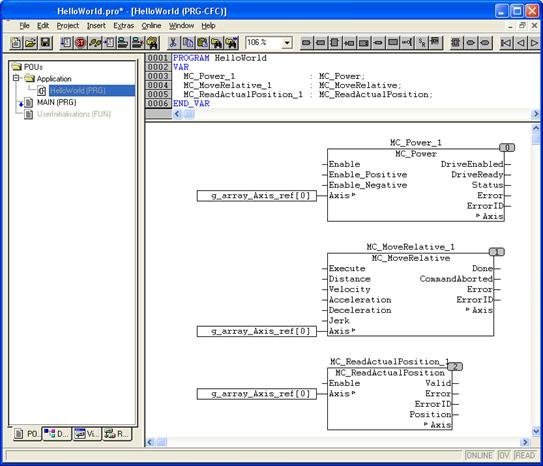Click the g_array_Axis_ref[0] input of MC_MoveRelative

coord(257,331)
